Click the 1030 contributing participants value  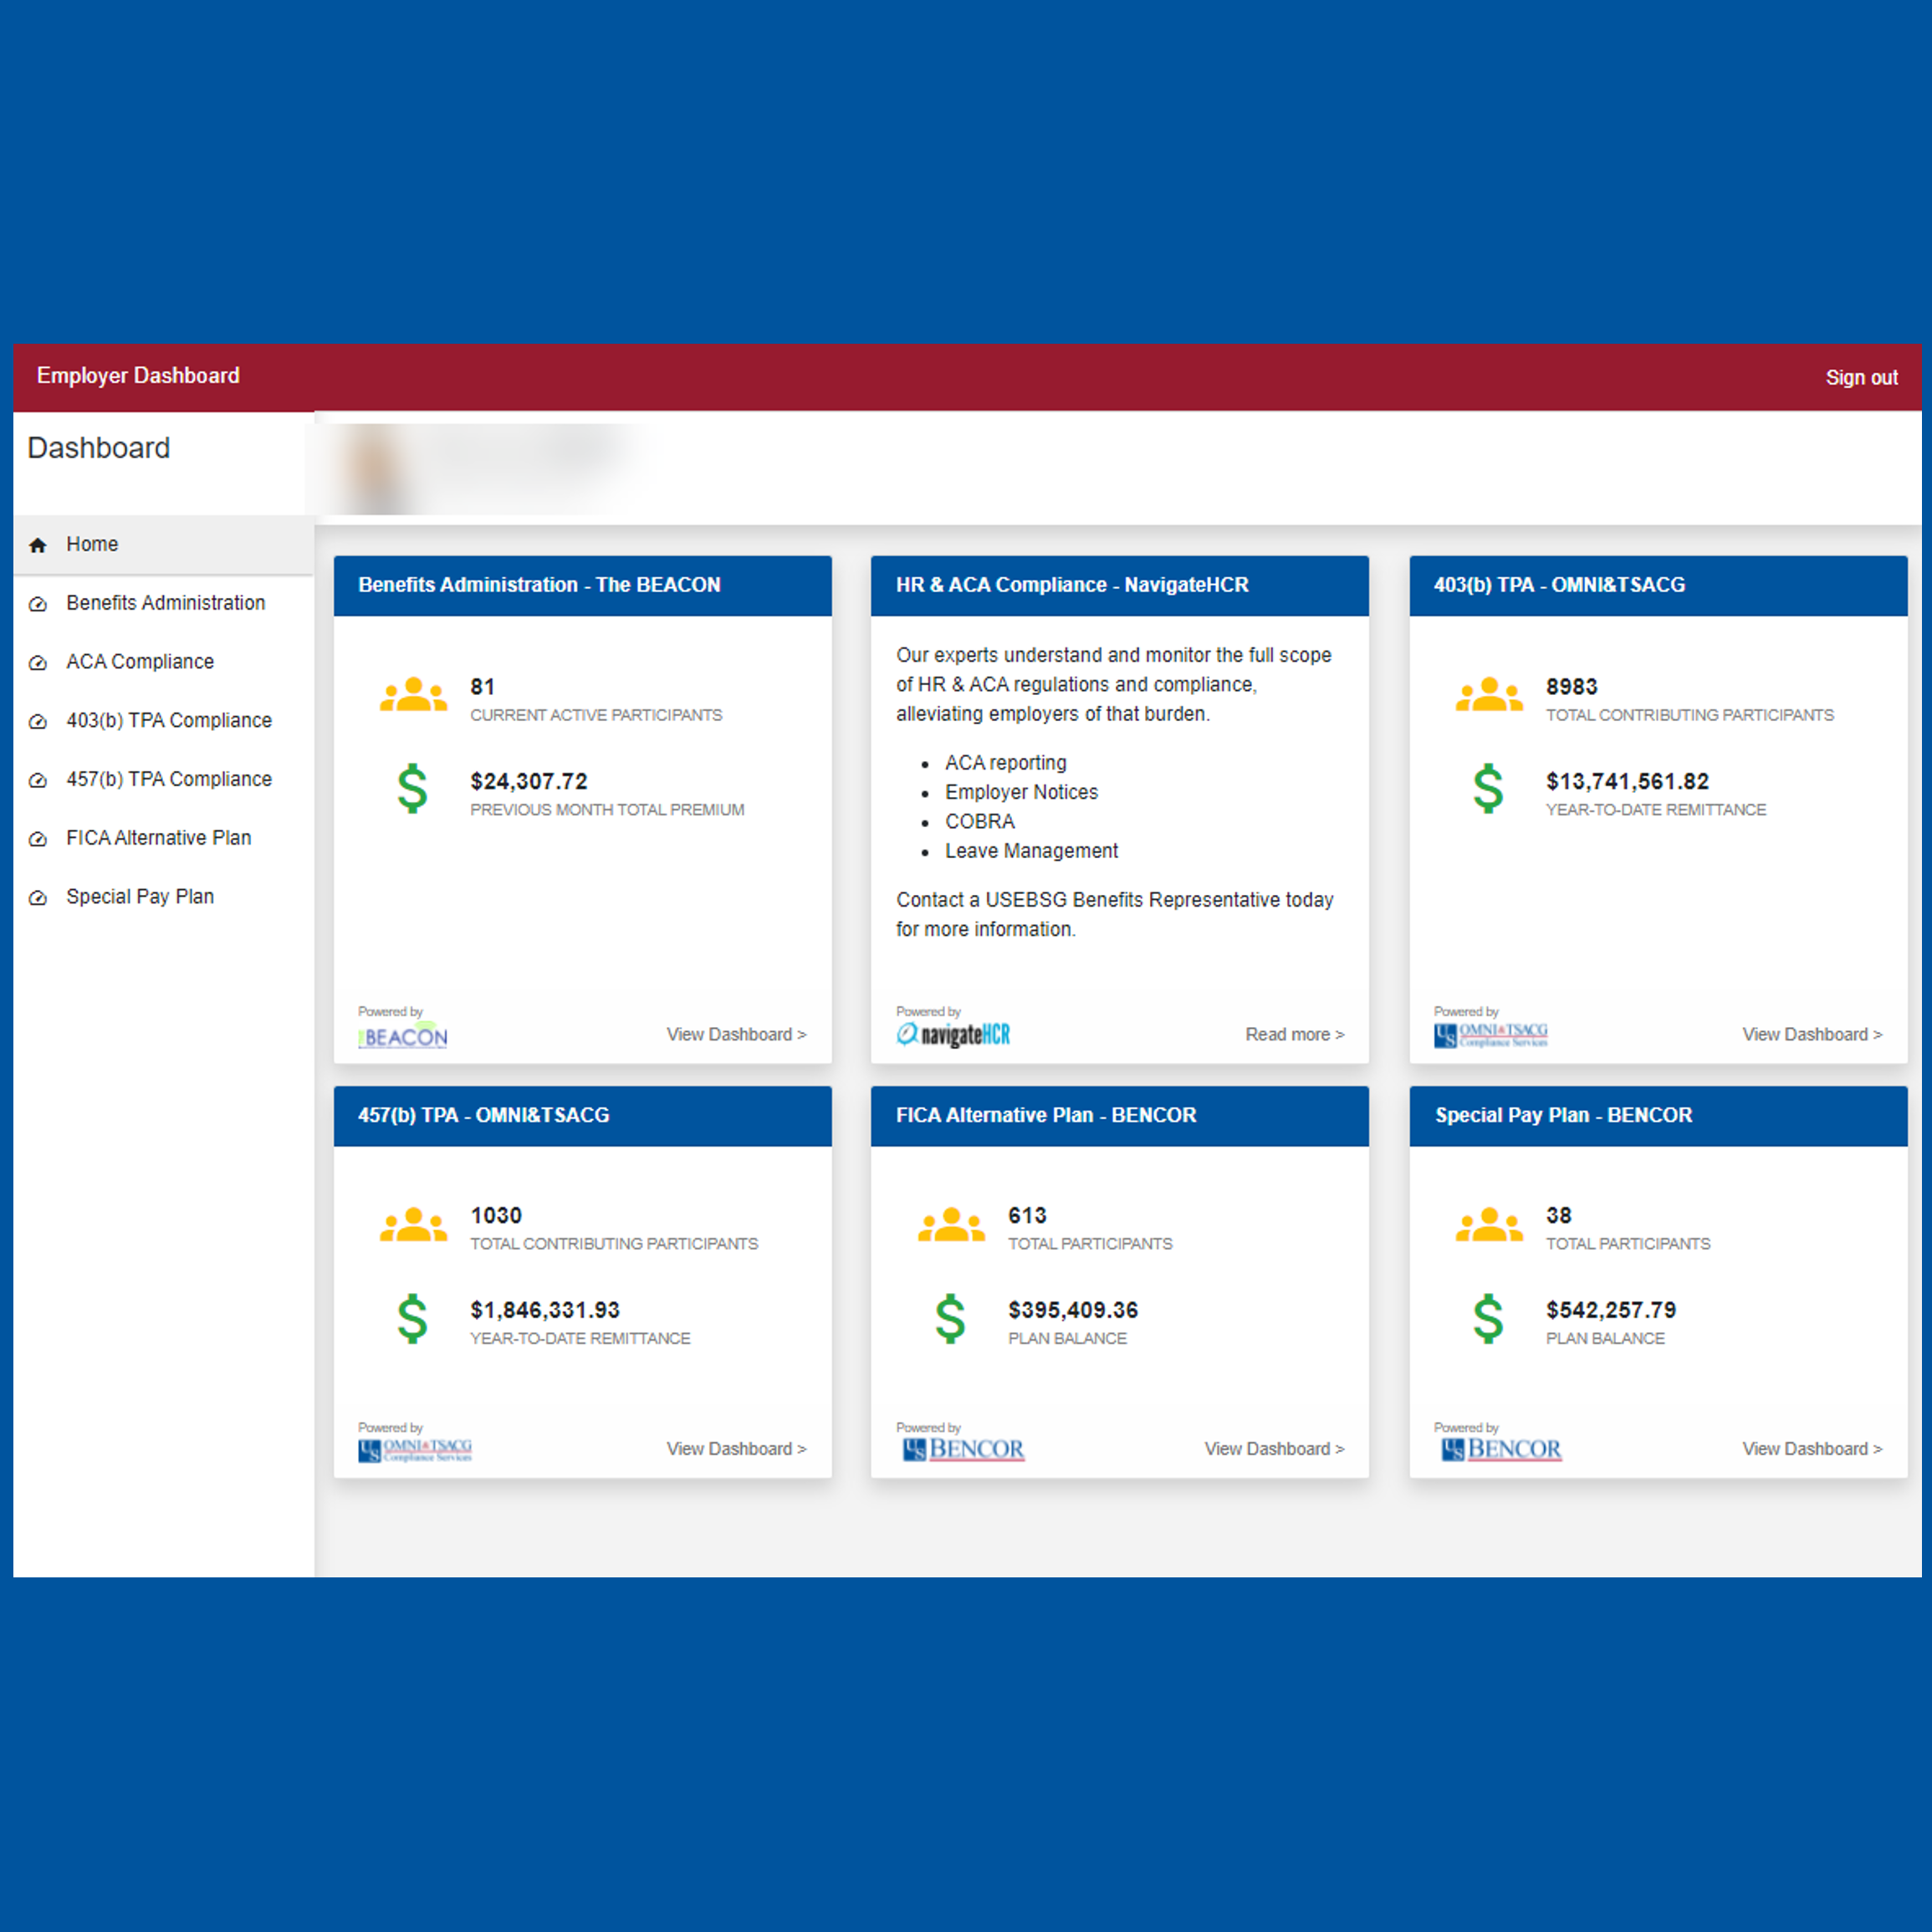pos(496,1216)
